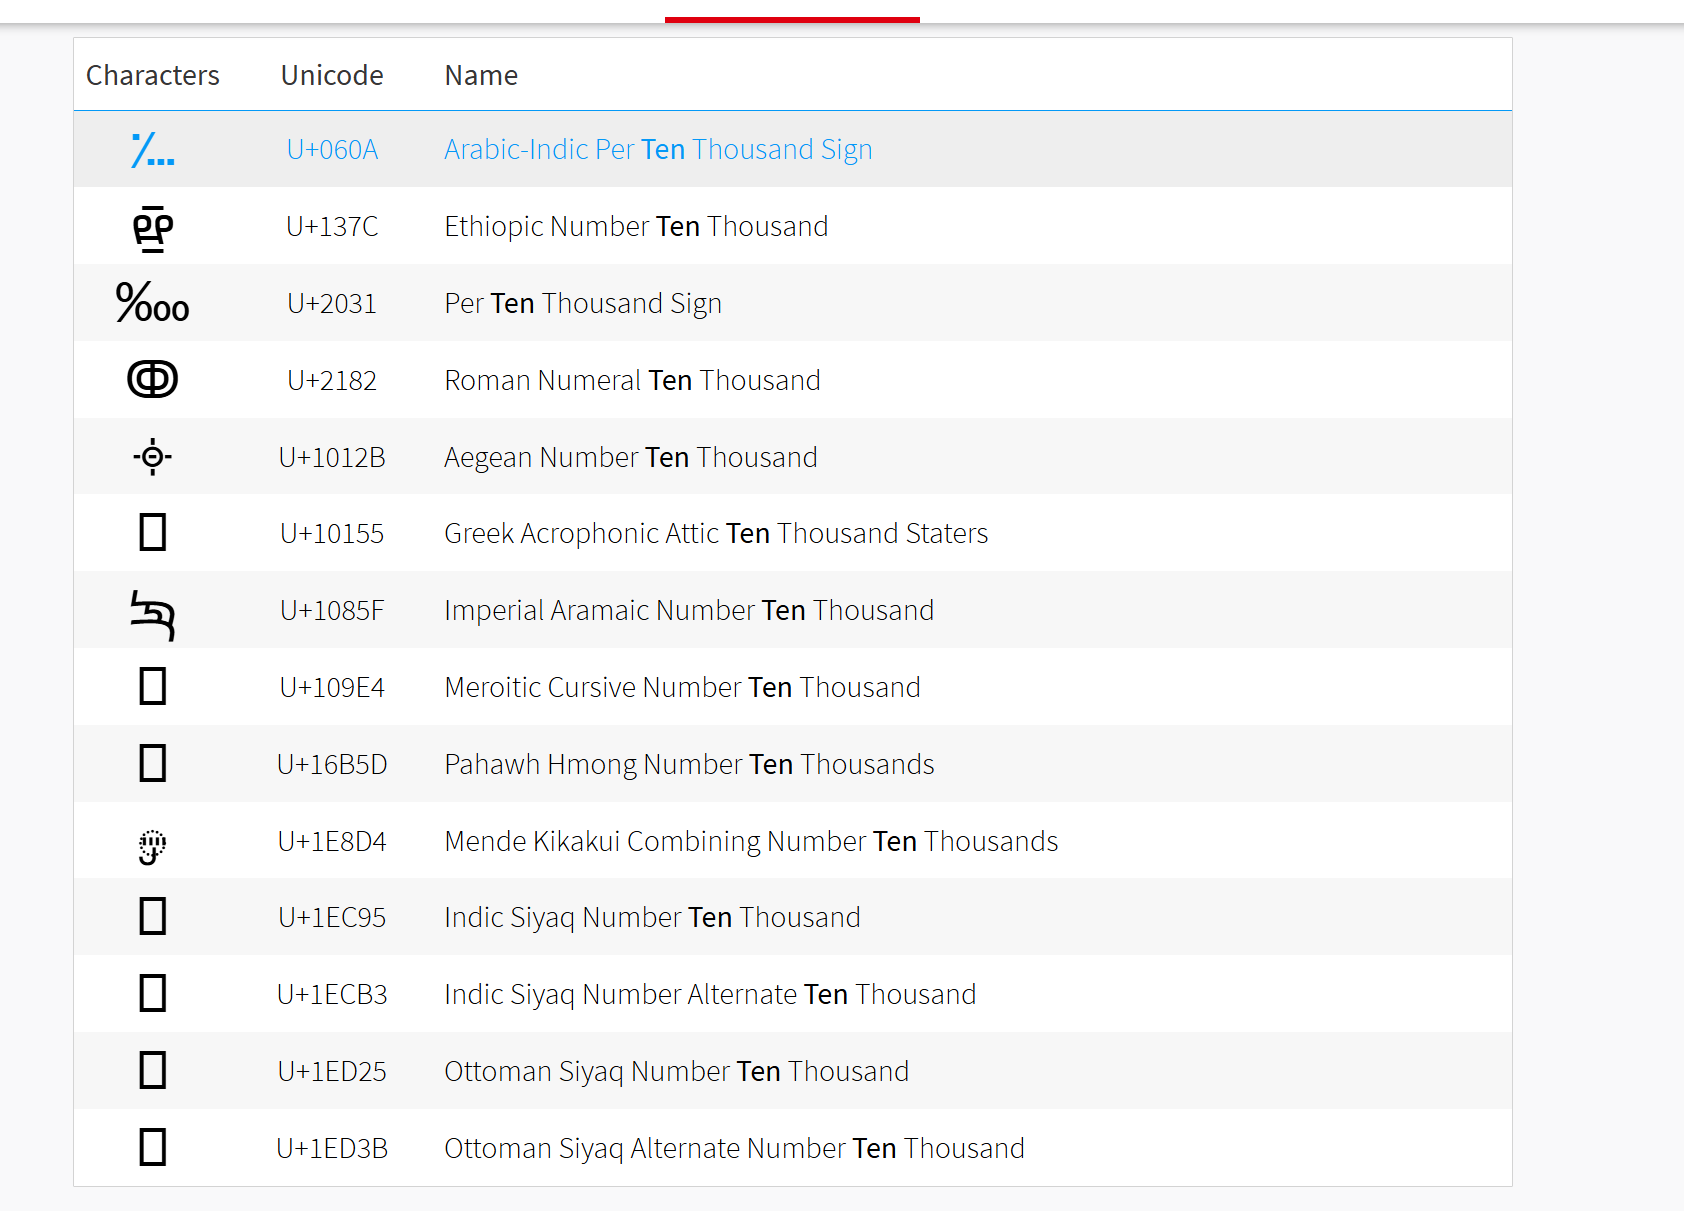
Task: Open Meroitic Cursive Number Ten Thousand
Action: [682, 687]
